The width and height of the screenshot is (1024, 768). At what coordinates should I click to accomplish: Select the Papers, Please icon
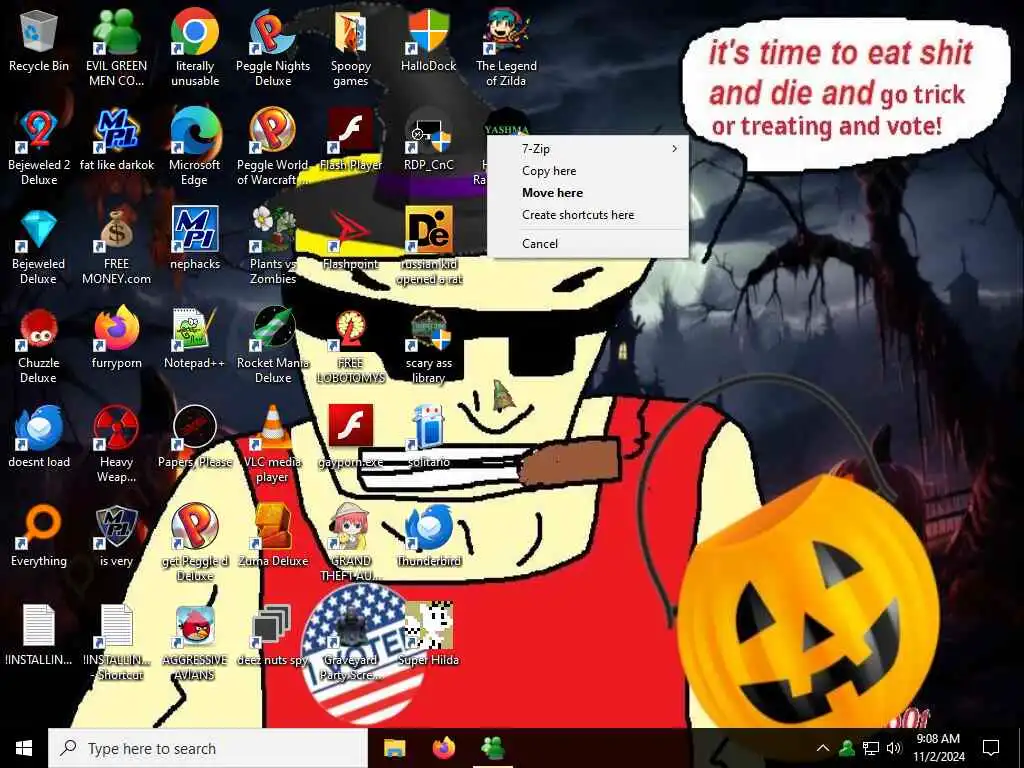click(195, 429)
